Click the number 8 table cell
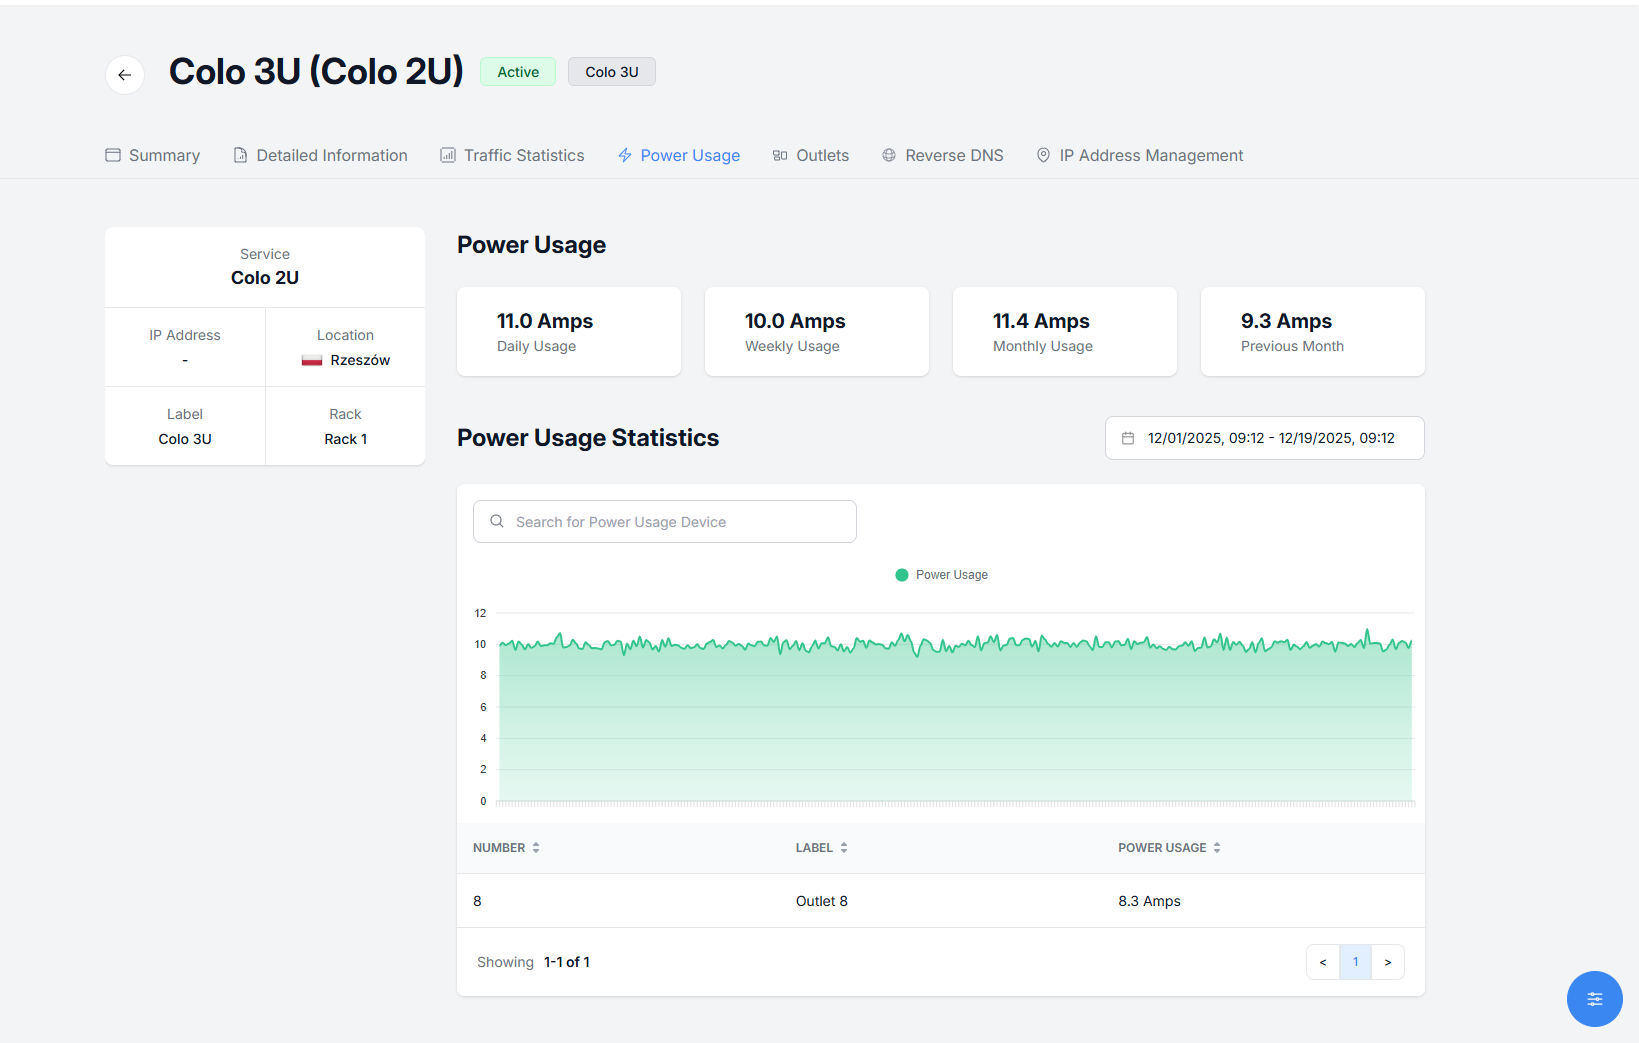 pyautogui.click(x=477, y=901)
